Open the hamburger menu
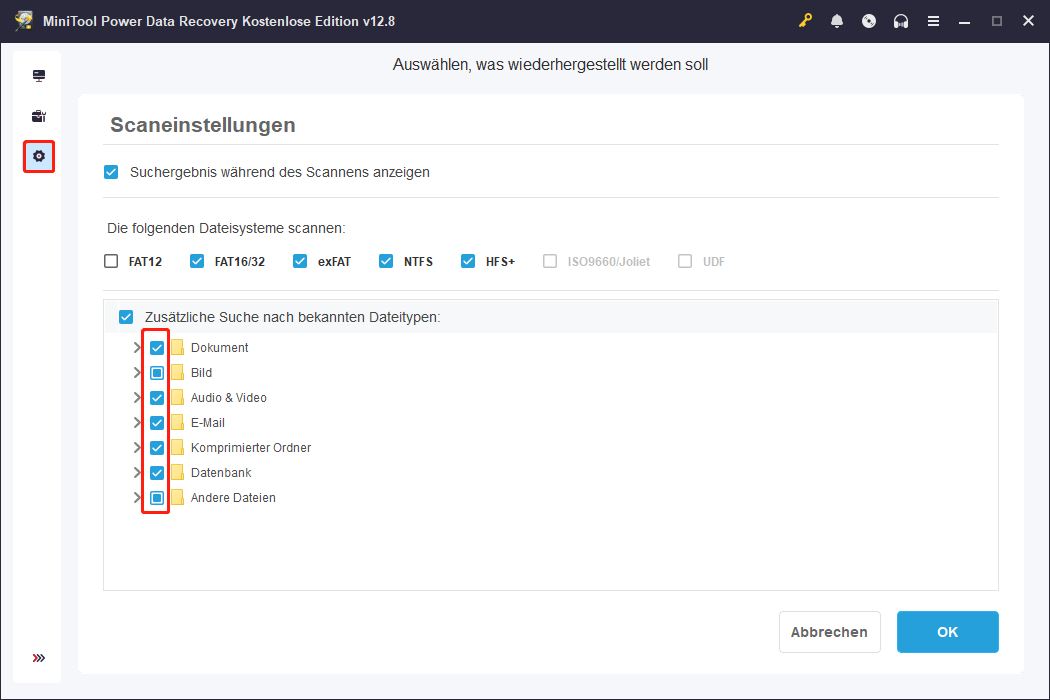 (x=933, y=21)
